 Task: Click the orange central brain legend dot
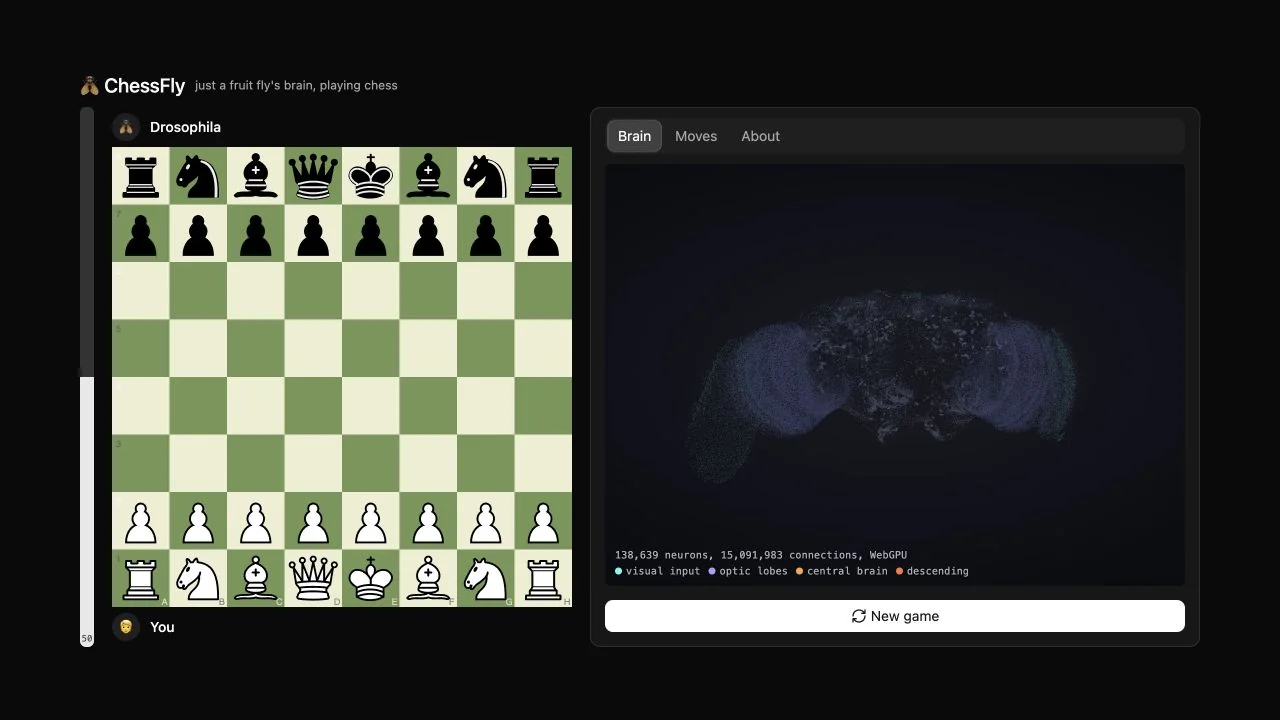point(799,571)
